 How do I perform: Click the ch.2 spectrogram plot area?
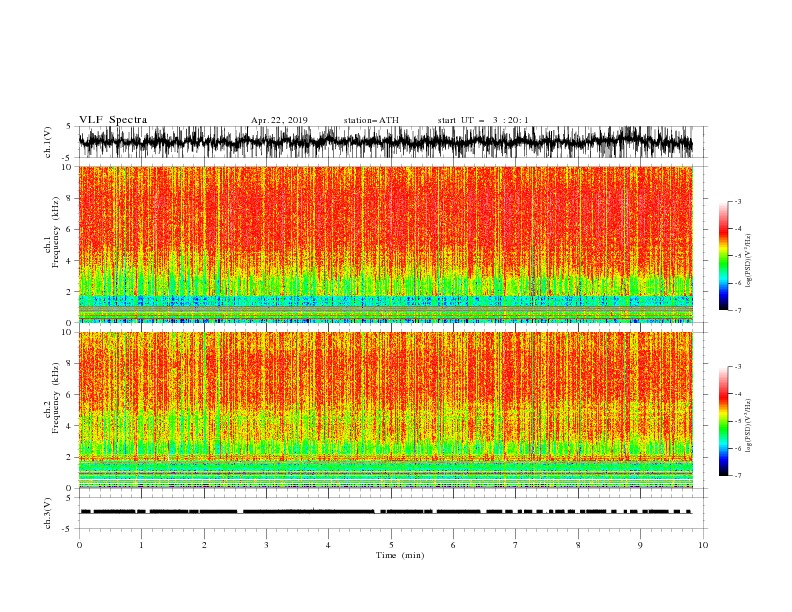[385, 410]
